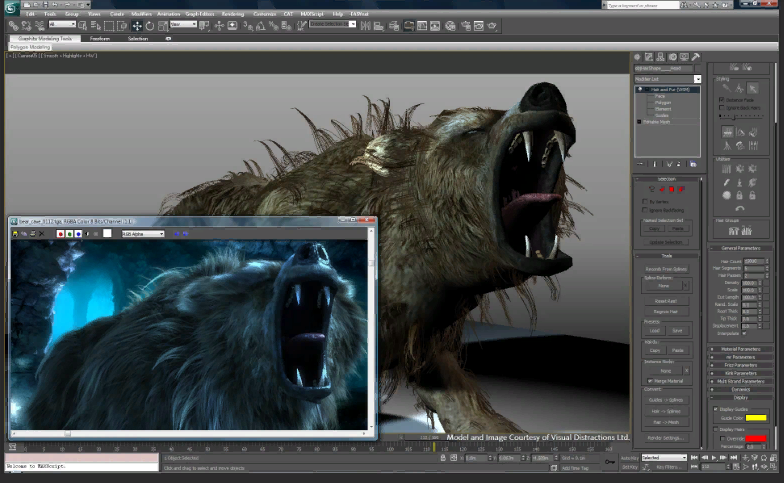Open the Rendering menu
The image size is (784, 483).
tap(232, 14)
